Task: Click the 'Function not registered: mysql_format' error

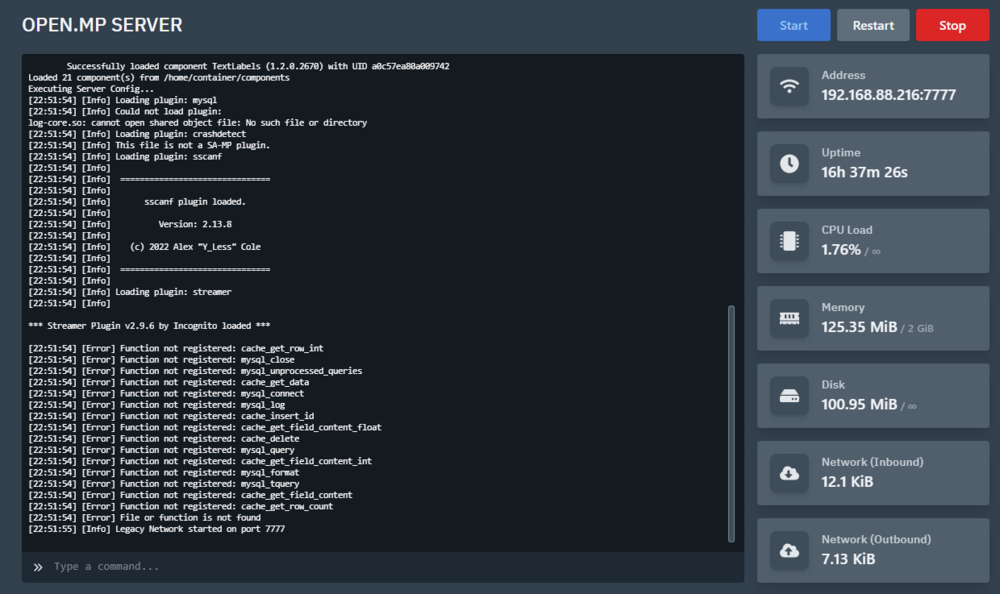Action: [x=163, y=472]
